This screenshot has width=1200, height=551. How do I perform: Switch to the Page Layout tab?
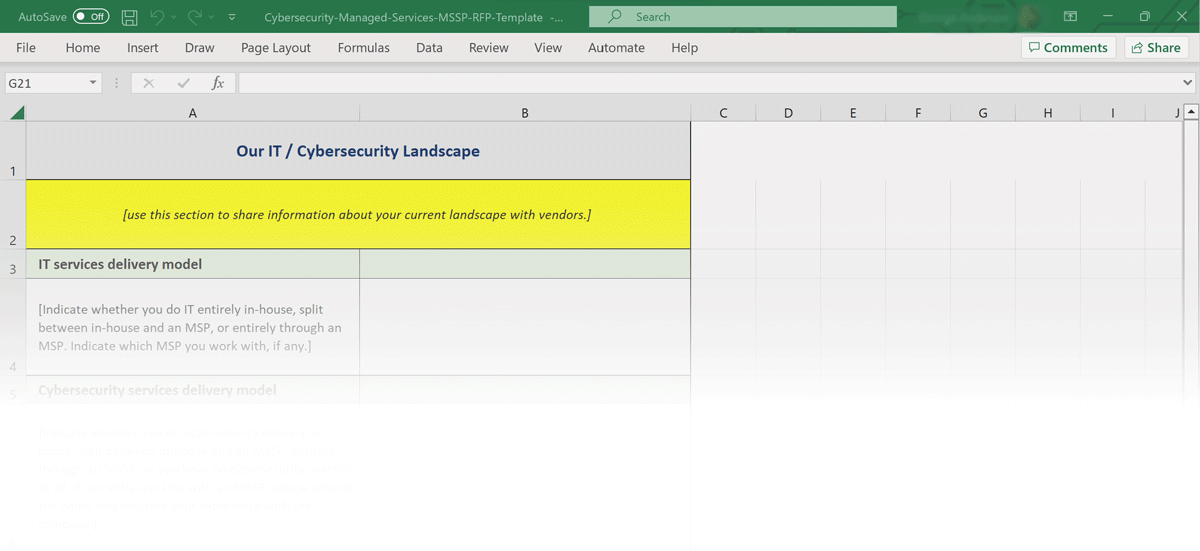click(276, 48)
